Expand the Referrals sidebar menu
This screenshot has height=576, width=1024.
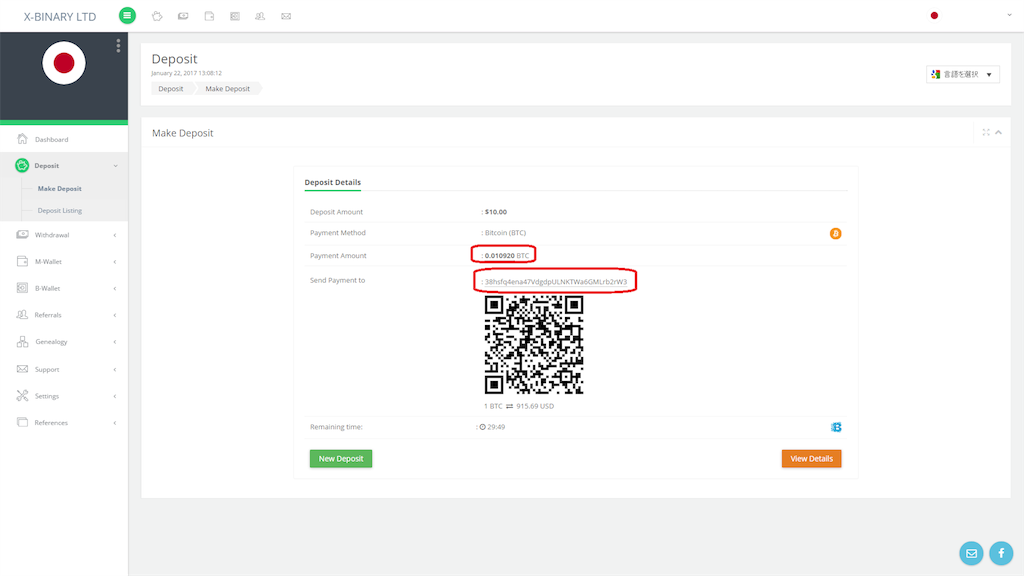(64, 315)
